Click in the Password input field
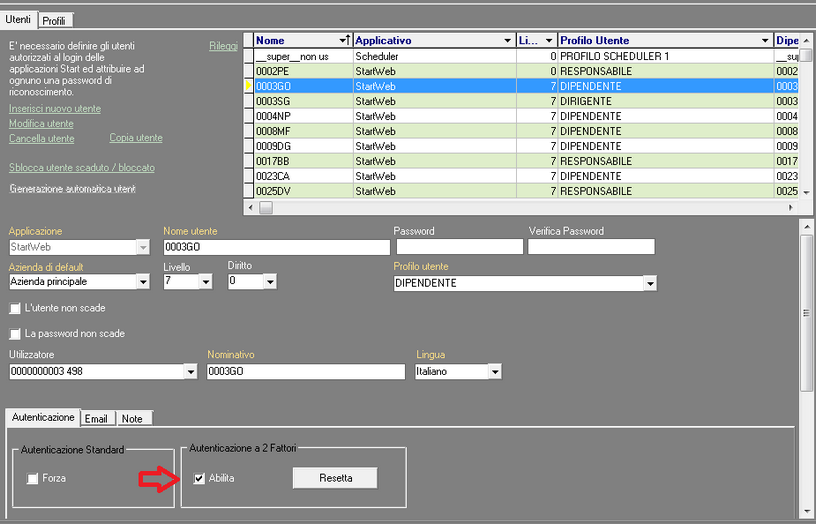The image size is (816, 524). tap(459, 247)
